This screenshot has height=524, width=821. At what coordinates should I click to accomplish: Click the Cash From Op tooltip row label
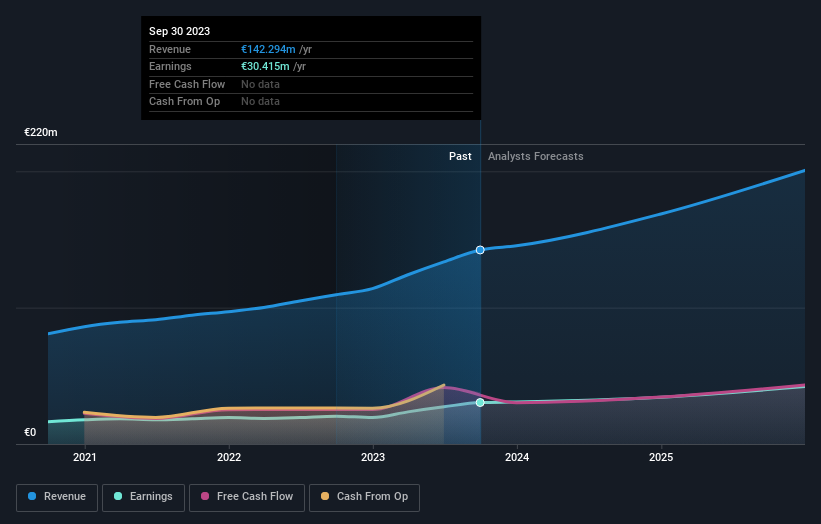pyautogui.click(x=184, y=102)
